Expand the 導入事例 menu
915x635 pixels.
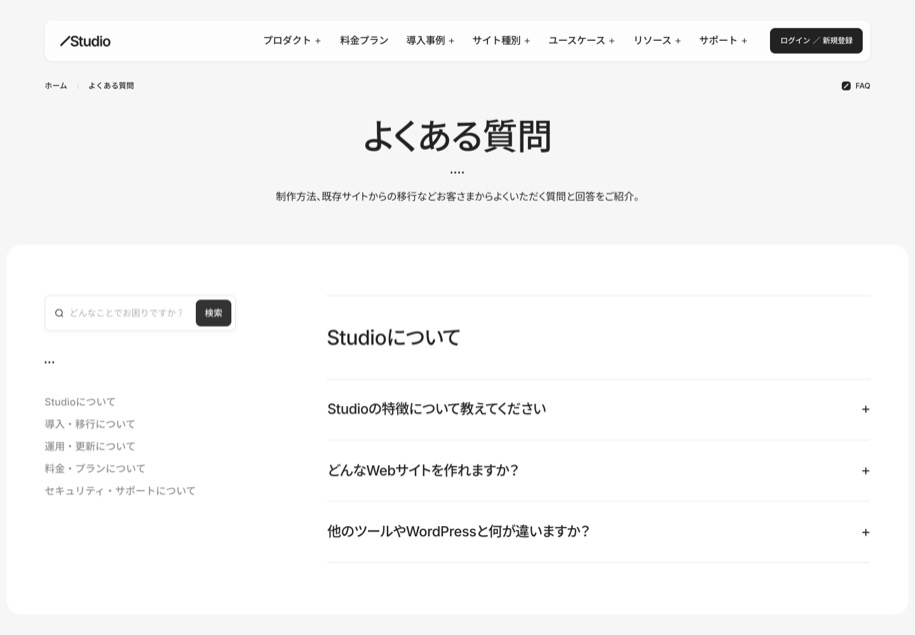point(430,40)
